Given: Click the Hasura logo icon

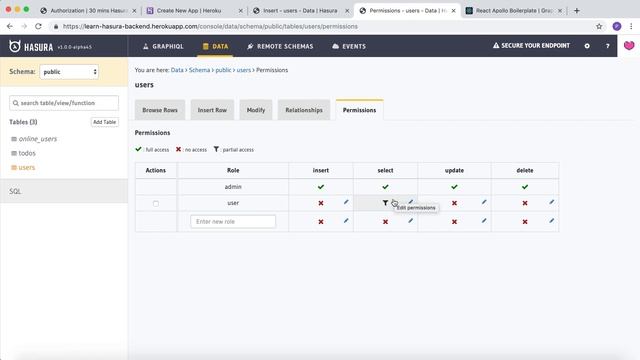Looking at the screenshot, I should coord(15,46).
